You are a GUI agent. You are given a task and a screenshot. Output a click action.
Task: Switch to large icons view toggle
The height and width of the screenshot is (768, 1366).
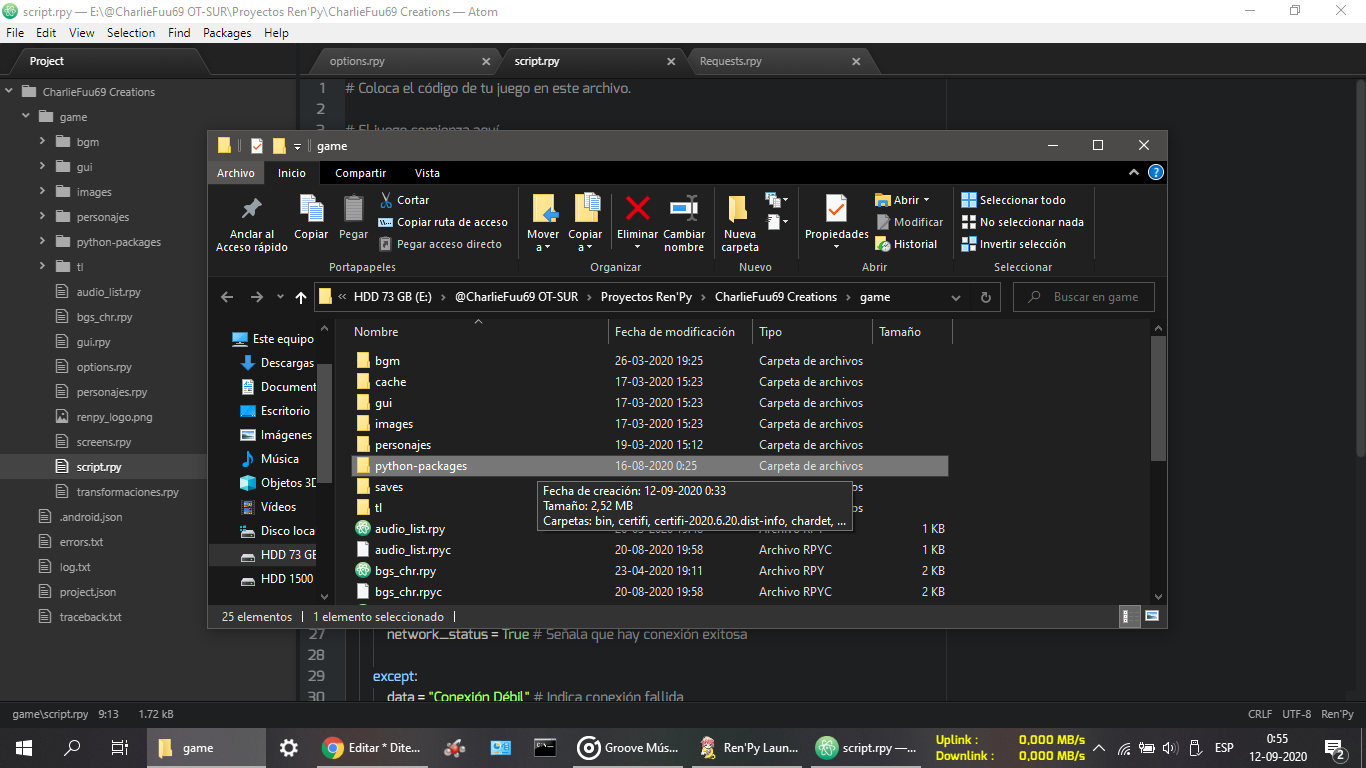click(1151, 617)
